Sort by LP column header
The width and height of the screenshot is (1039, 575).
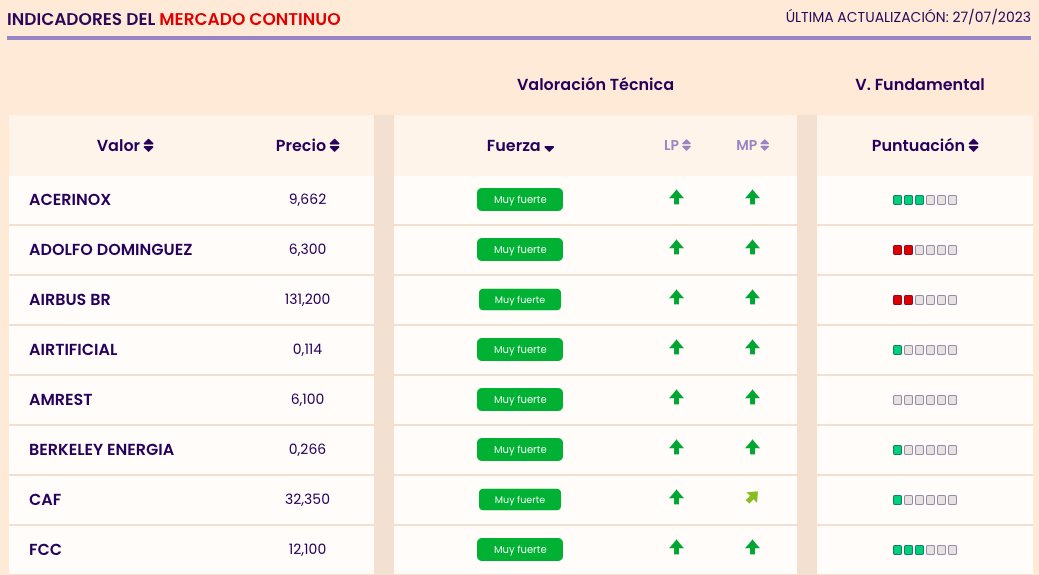coord(677,146)
